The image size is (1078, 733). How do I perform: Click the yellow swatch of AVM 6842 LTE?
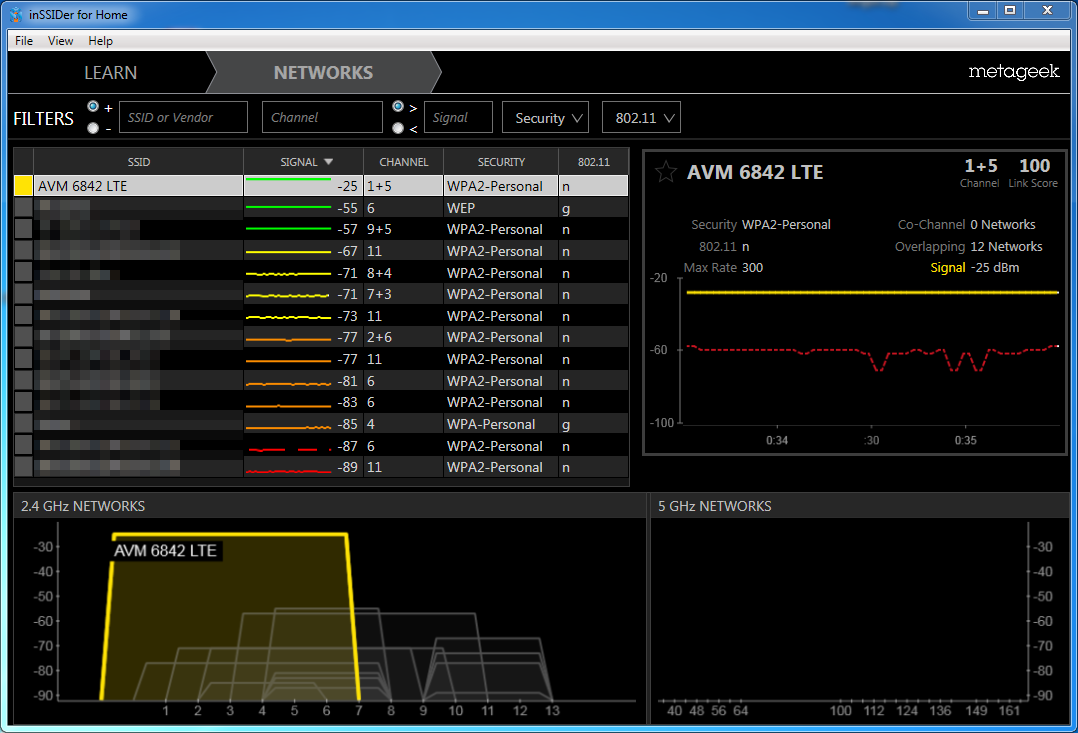tap(23, 186)
